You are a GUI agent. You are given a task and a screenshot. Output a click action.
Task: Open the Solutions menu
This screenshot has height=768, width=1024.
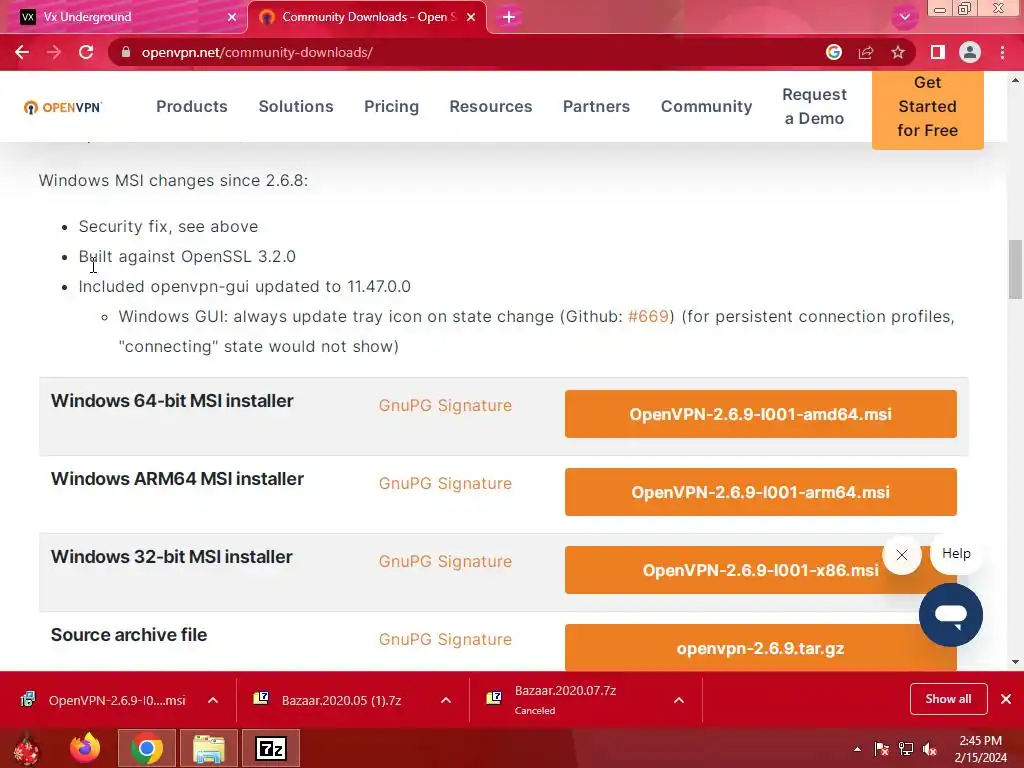point(296,106)
